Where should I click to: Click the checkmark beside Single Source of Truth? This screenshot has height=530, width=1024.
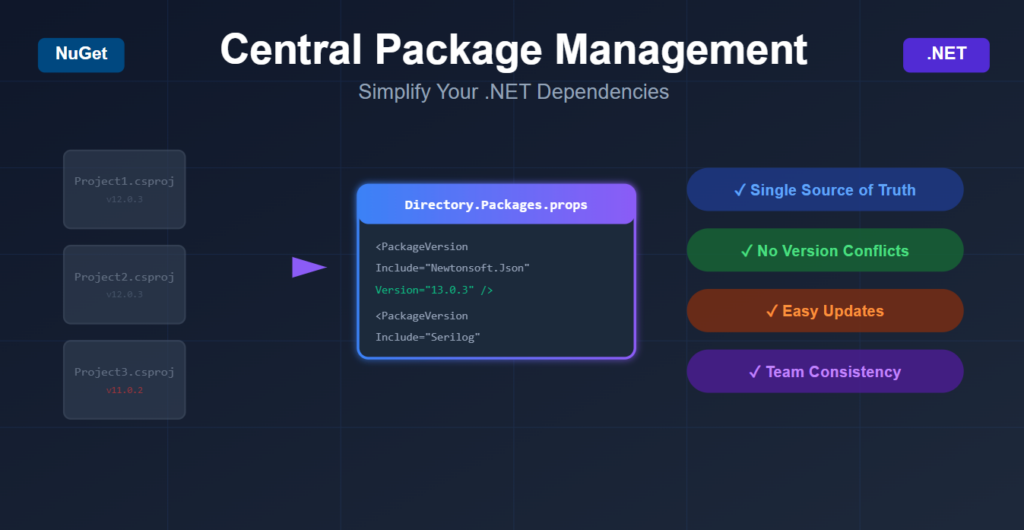[x=739, y=190]
